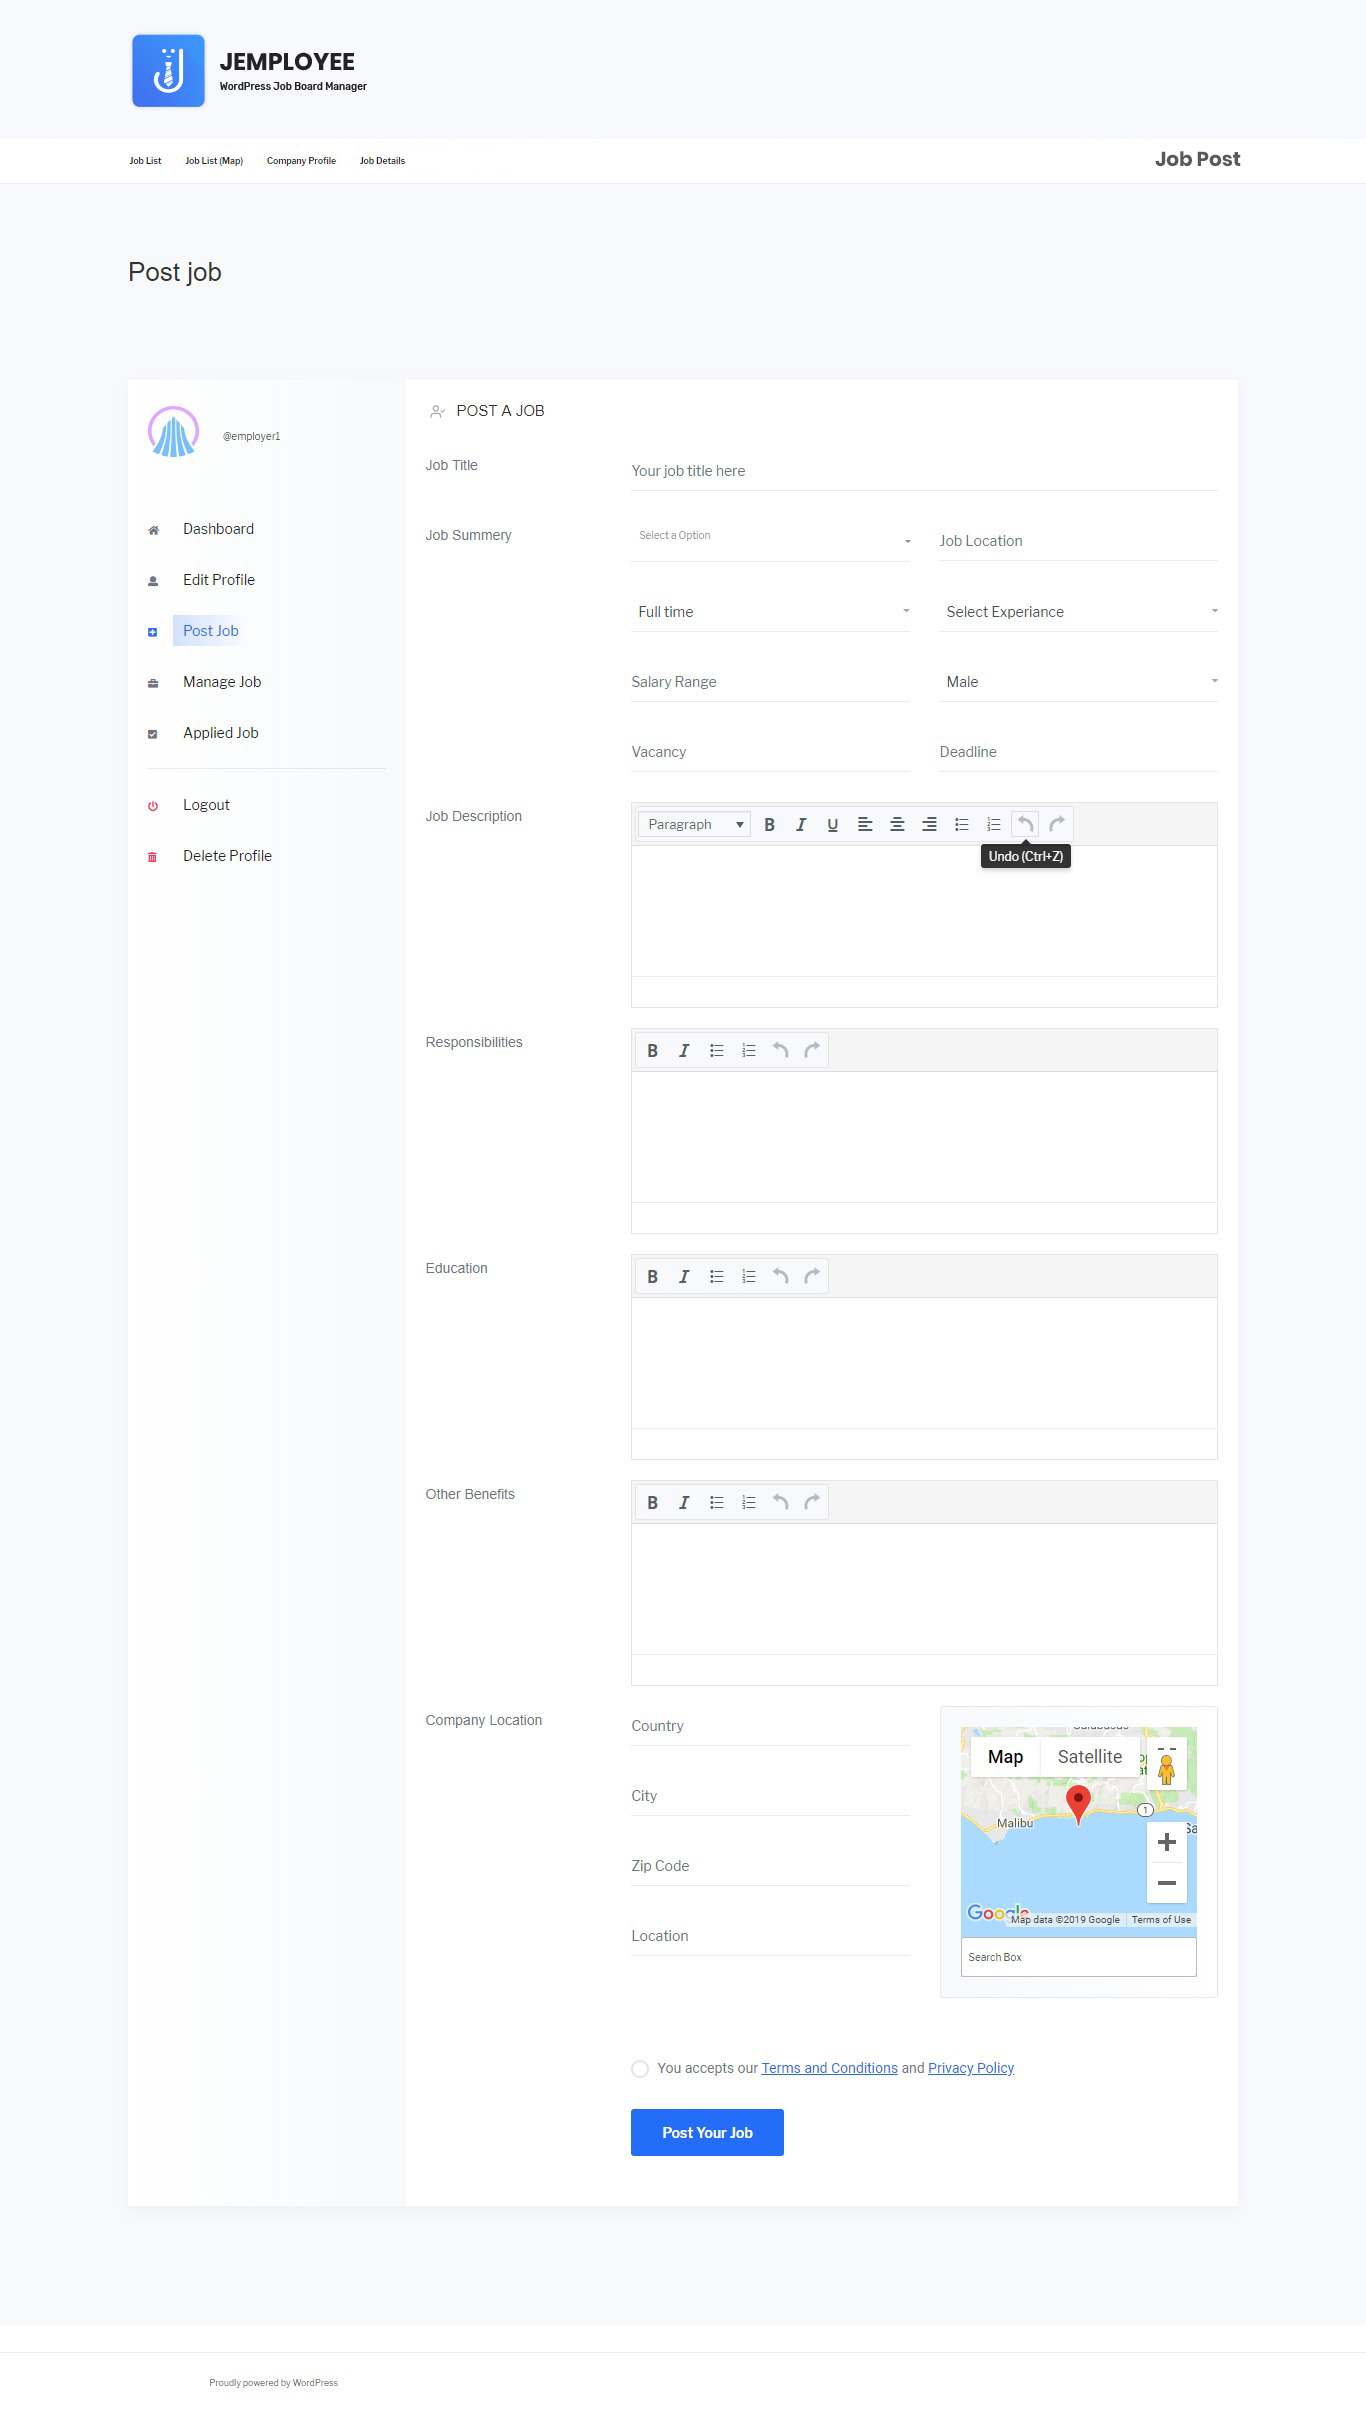The width and height of the screenshot is (1366, 2413).
Task: Click the Job Title input field
Action: click(924, 471)
